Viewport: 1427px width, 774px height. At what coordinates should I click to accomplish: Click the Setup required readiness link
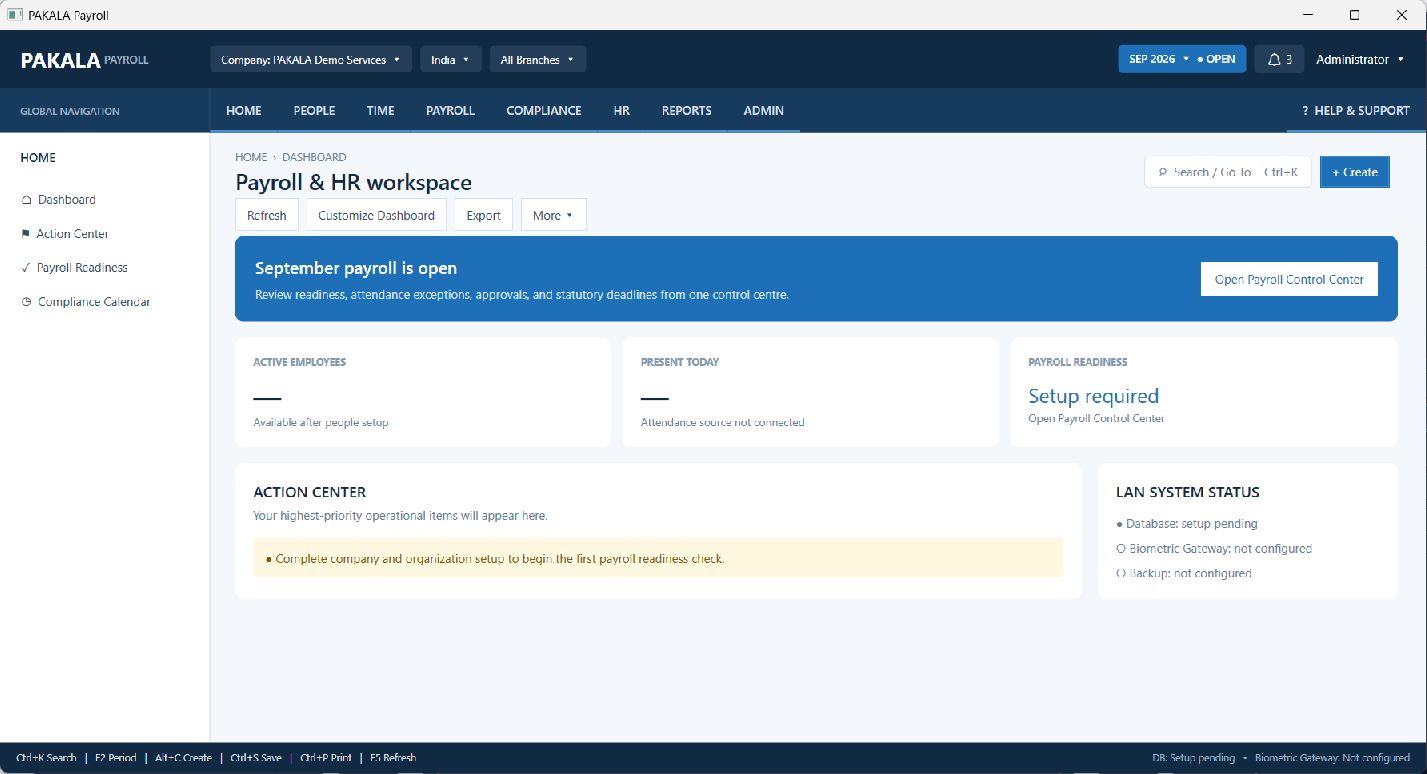click(x=1093, y=396)
